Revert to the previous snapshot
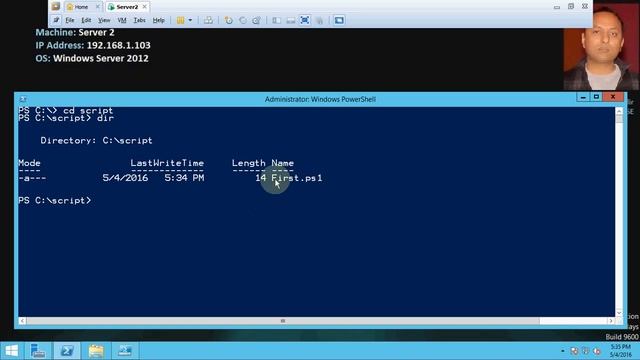 click(x=242, y=20)
